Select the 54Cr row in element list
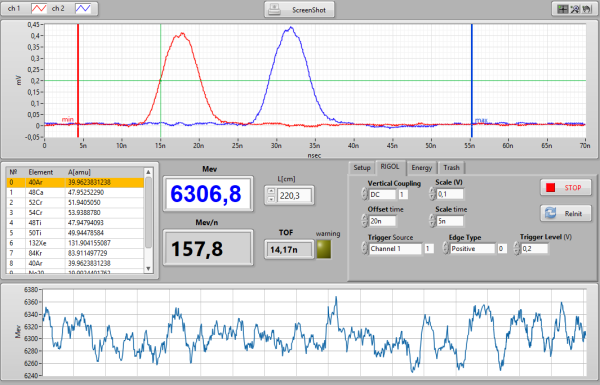The height and width of the screenshot is (385, 600). pos(75,212)
